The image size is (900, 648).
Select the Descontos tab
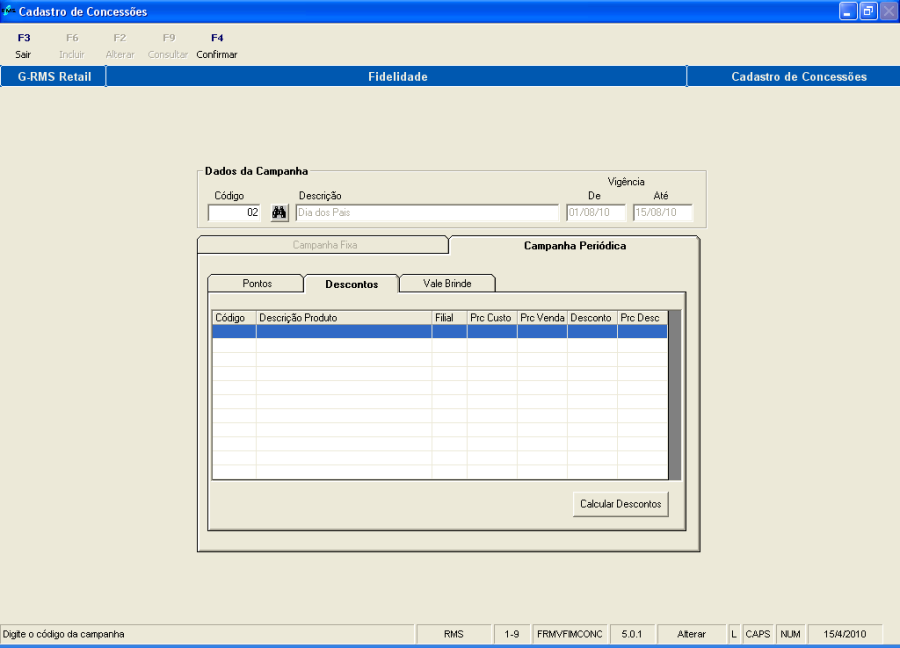click(351, 284)
